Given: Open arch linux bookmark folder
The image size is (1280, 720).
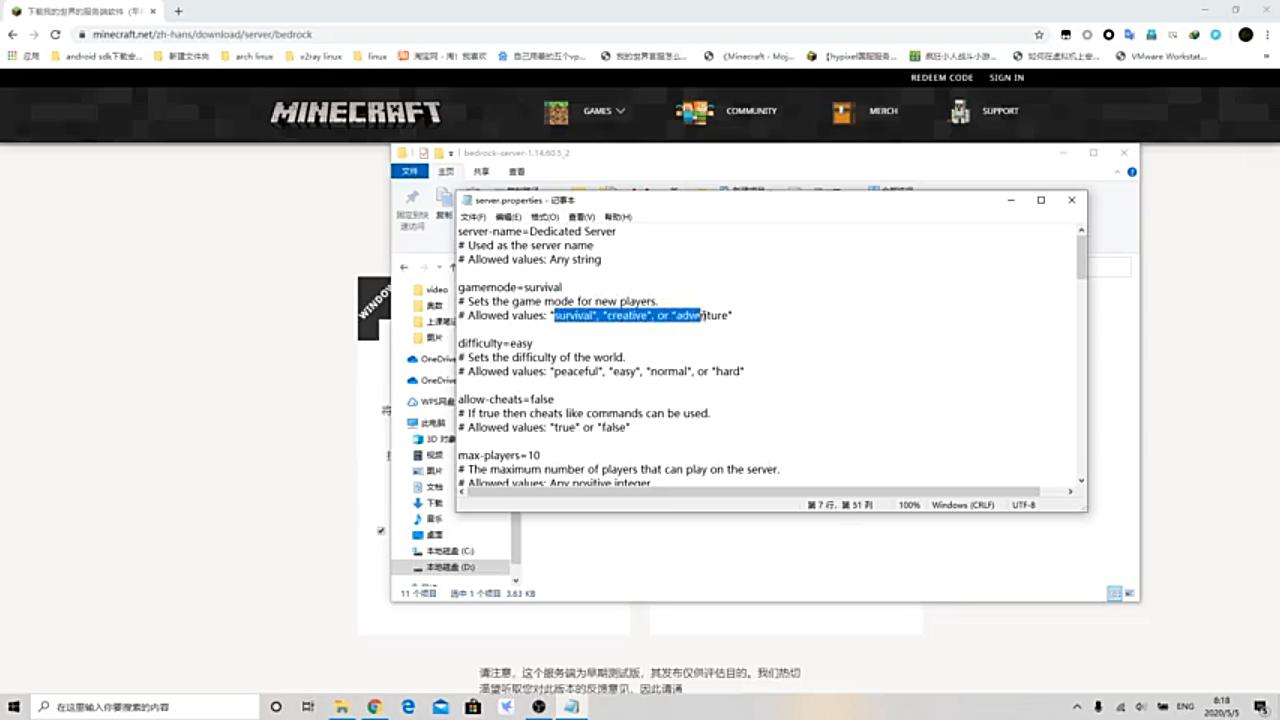Looking at the screenshot, I should pyautogui.click(x=246, y=56).
